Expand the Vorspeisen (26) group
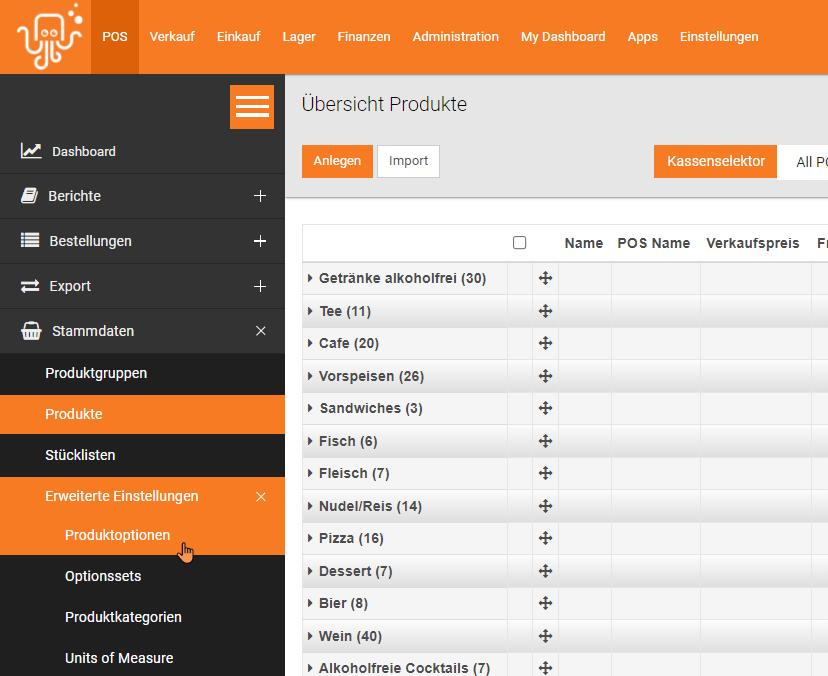The height and width of the screenshot is (676, 828). pos(310,376)
